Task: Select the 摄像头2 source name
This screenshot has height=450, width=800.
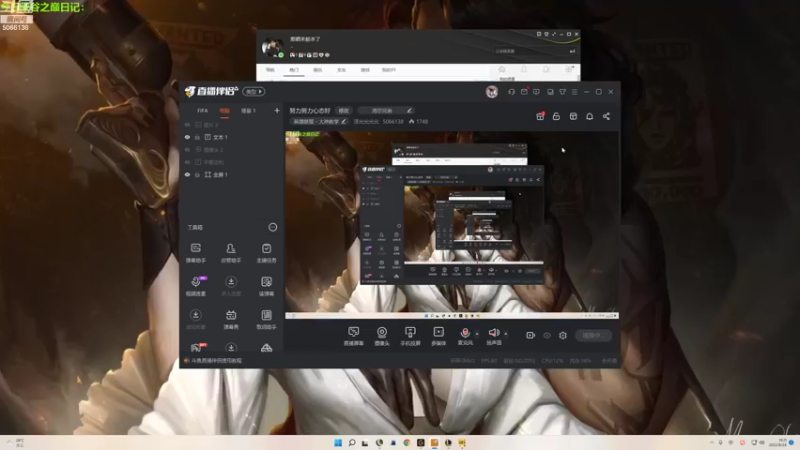Action: click(x=214, y=149)
